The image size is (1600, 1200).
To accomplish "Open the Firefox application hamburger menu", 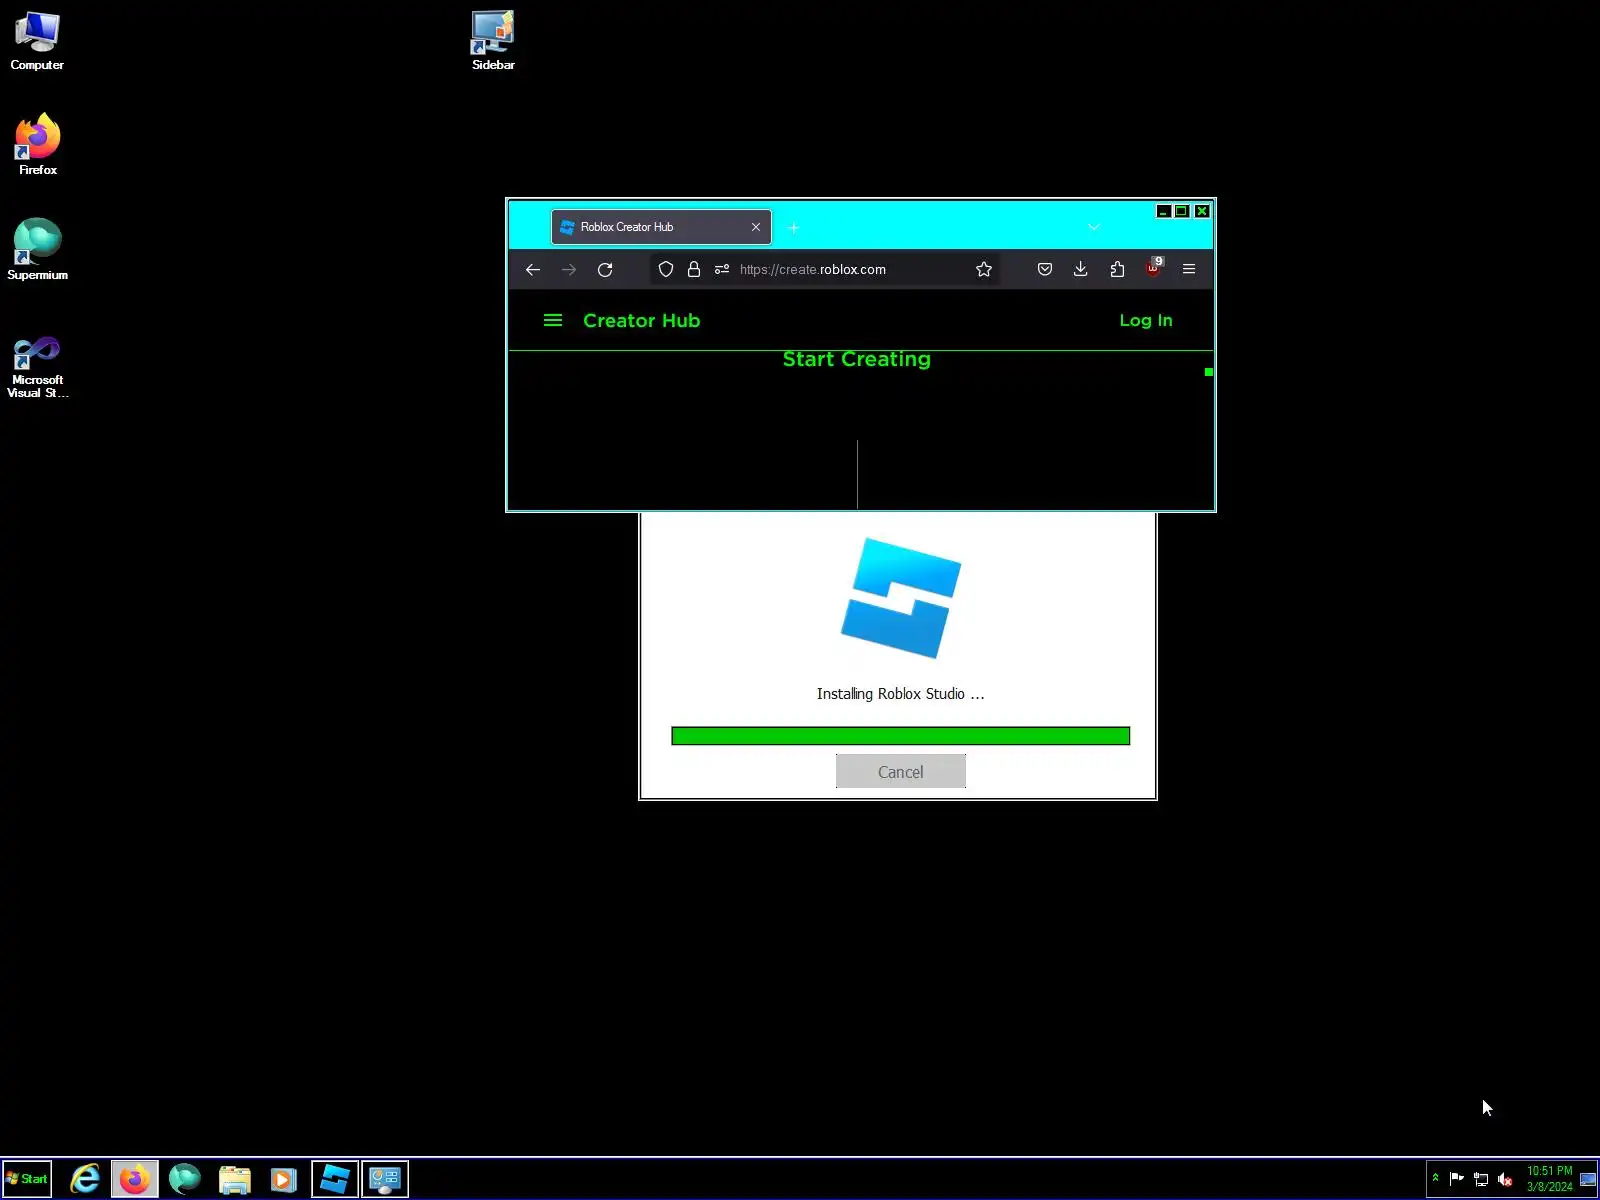I will click(1189, 269).
